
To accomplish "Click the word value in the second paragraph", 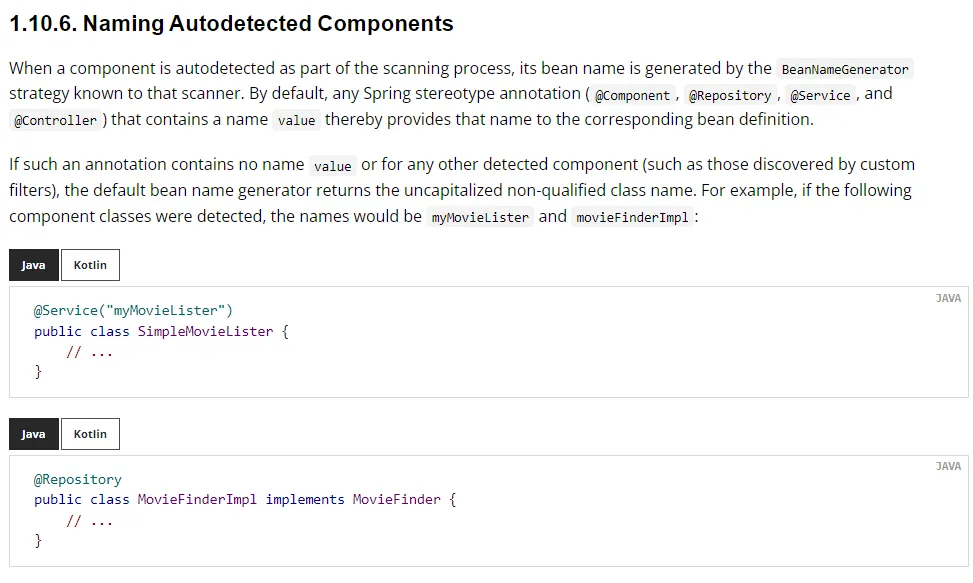I will (332, 167).
